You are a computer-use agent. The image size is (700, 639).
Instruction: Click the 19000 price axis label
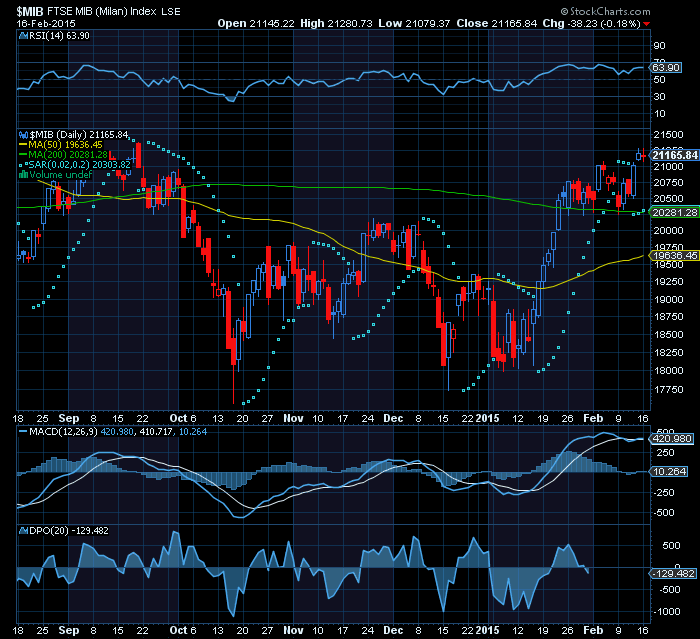668,299
